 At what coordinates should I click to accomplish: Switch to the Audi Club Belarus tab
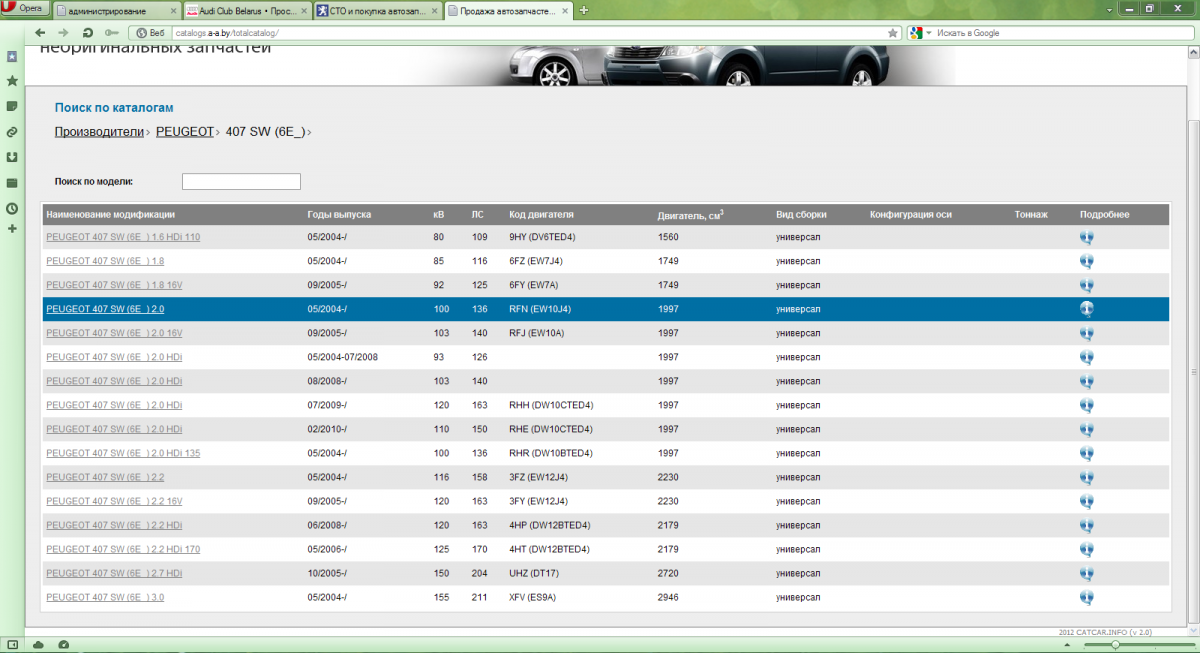[245, 10]
